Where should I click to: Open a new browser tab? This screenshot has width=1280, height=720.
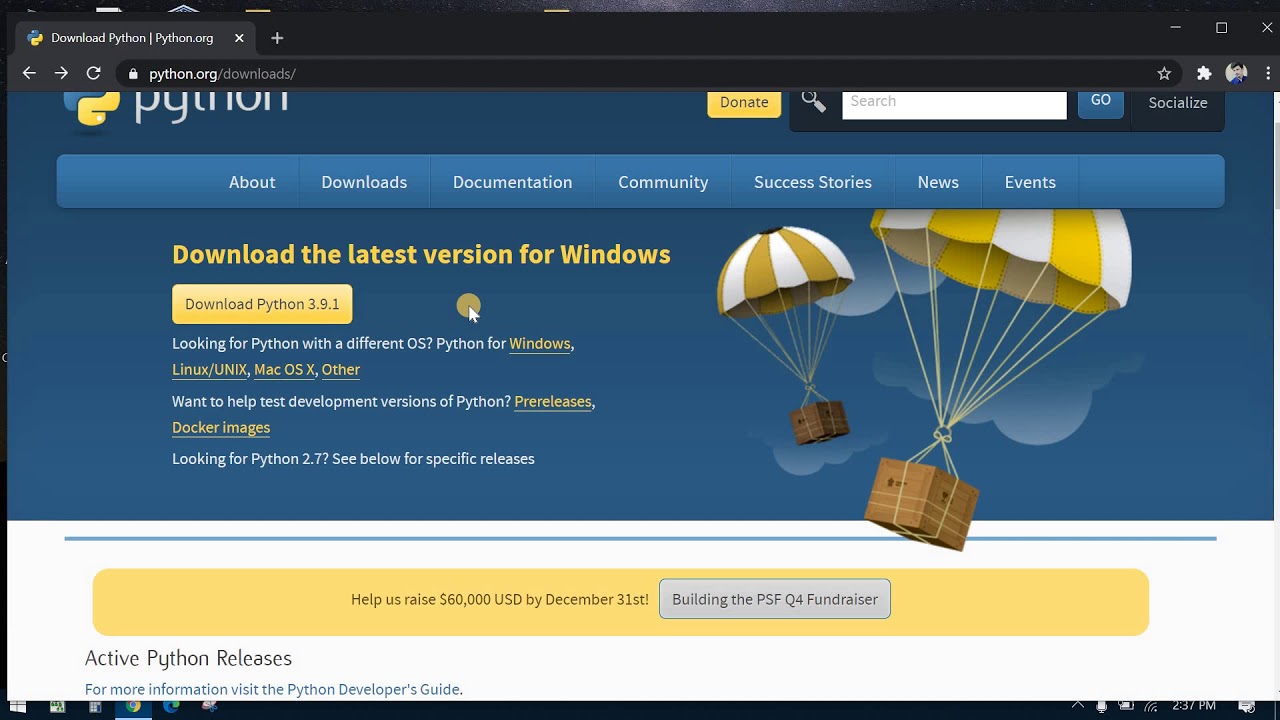pos(277,38)
